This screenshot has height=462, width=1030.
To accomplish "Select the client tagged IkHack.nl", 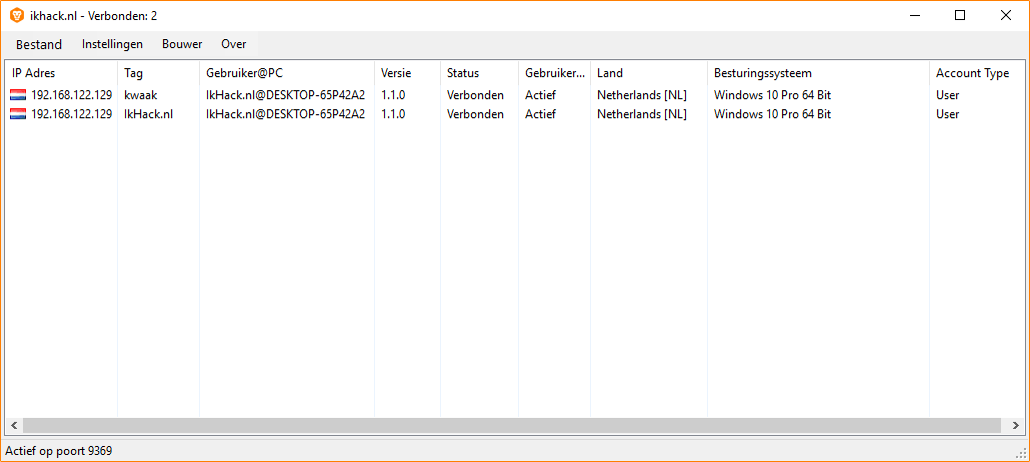I will click(x=148, y=114).
